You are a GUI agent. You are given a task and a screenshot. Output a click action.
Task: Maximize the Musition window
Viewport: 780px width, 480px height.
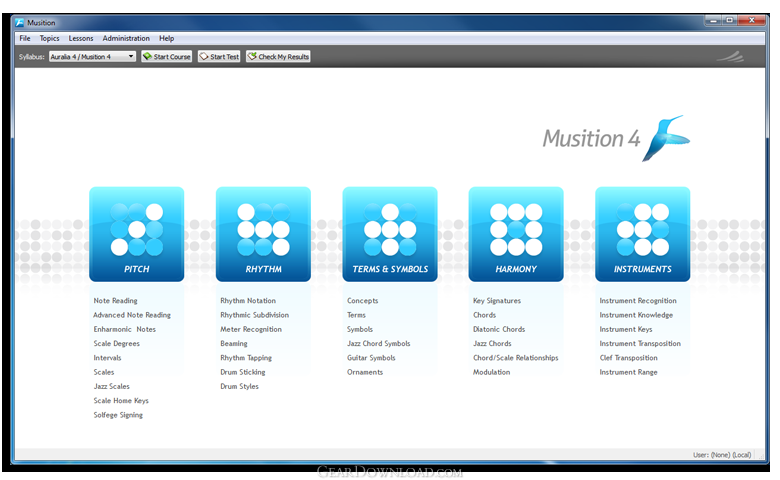[x=729, y=20]
